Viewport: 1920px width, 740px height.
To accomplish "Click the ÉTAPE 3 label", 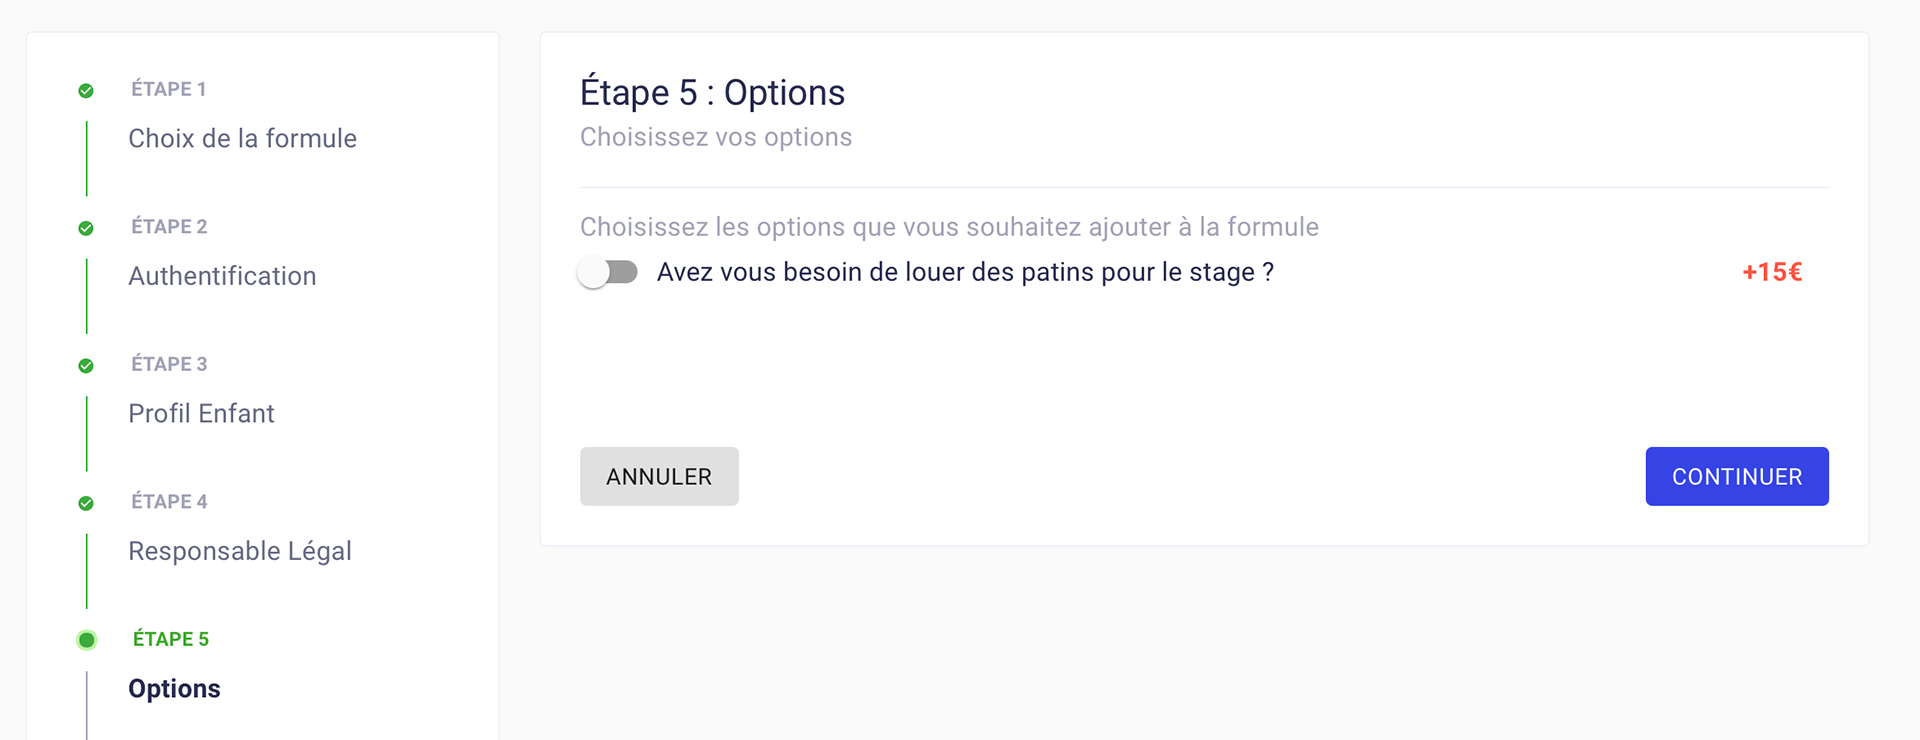I will tap(169, 364).
